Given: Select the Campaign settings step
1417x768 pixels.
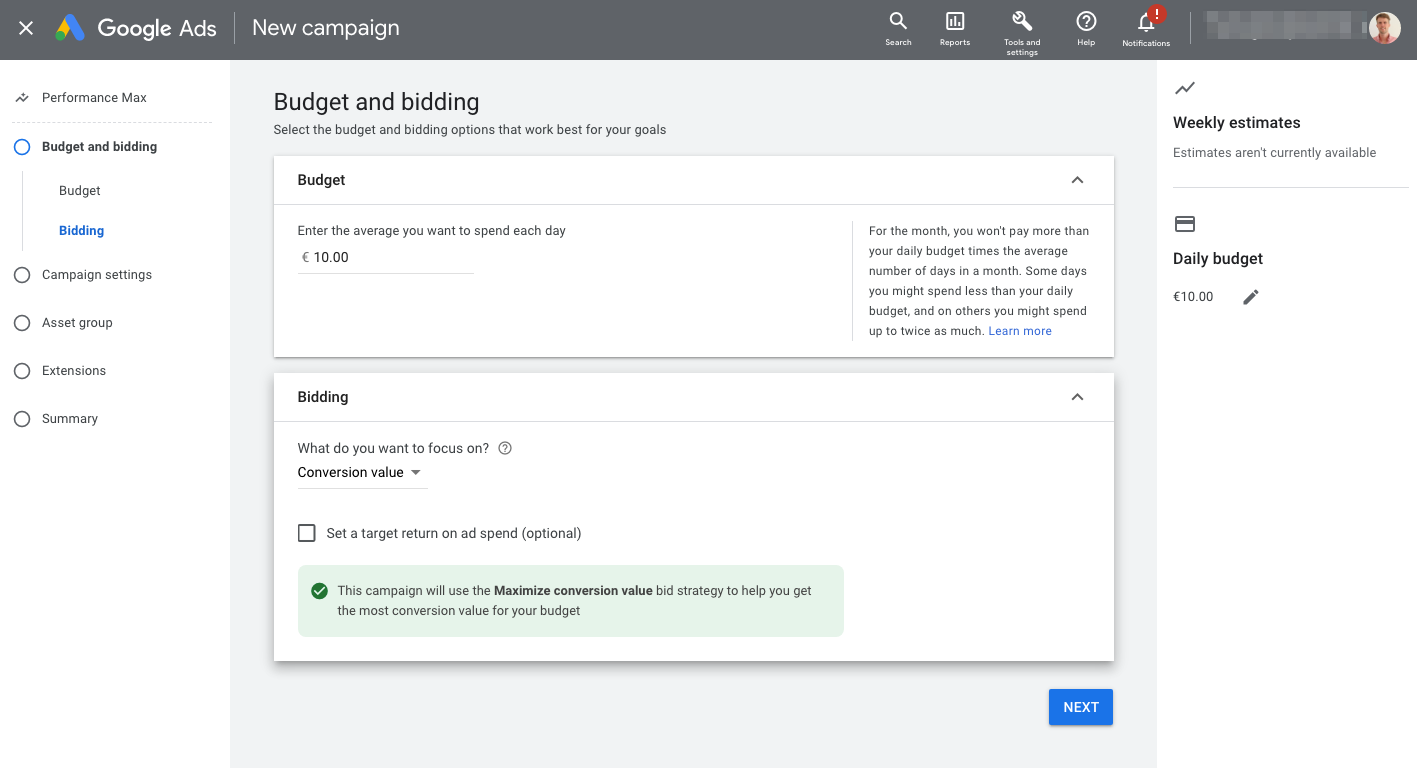Looking at the screenshot, I should pyautogui.click(x=96, y=275).
